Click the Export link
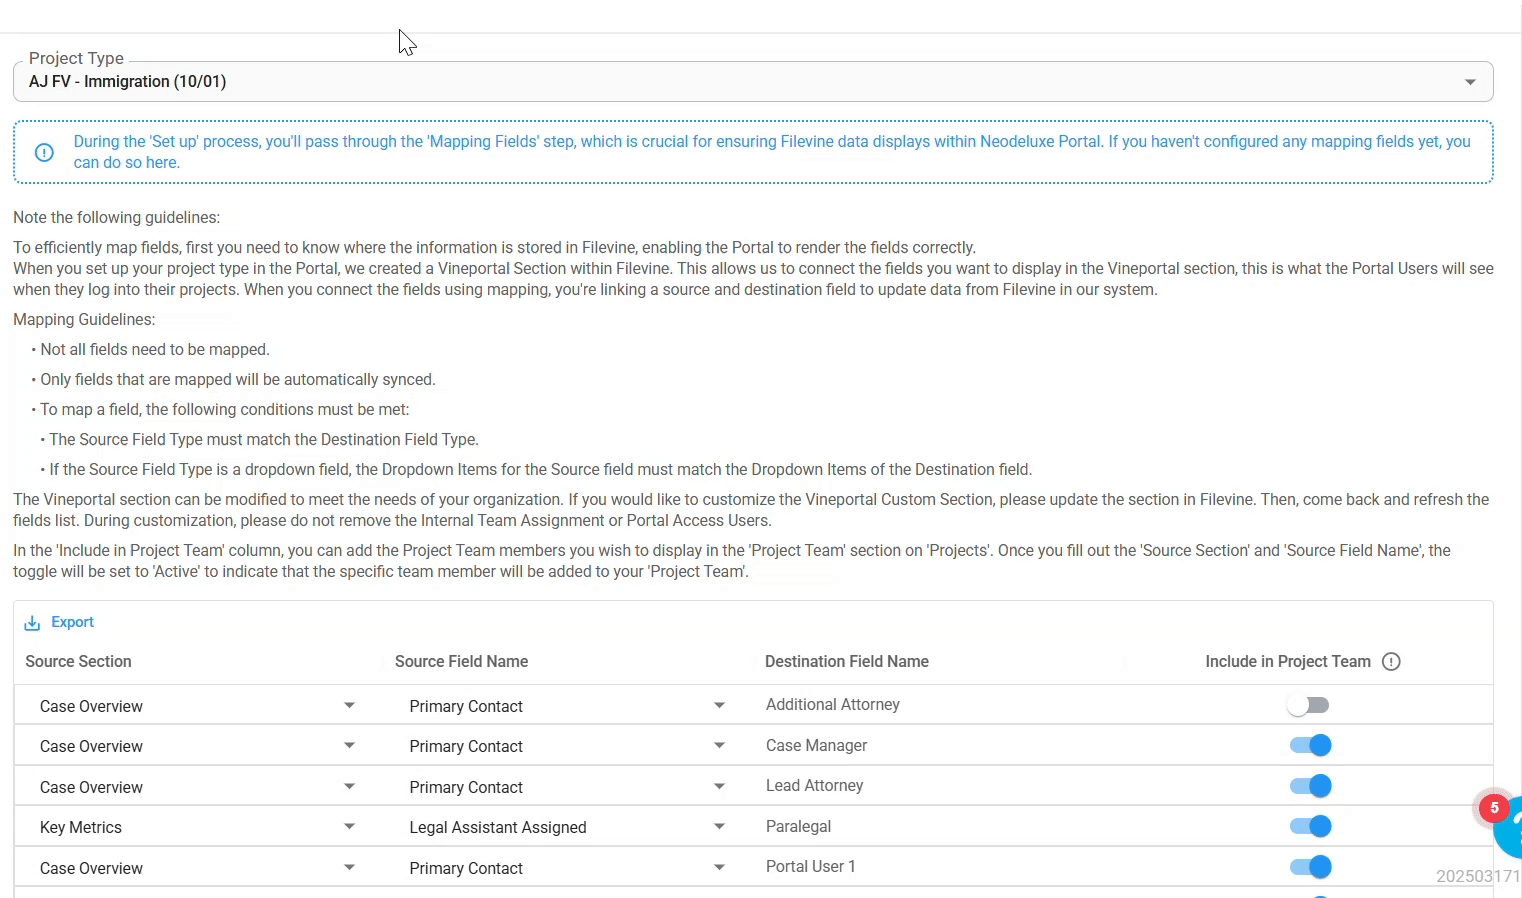This screenshot has width=1522, height=898. (x=72, y=622)
